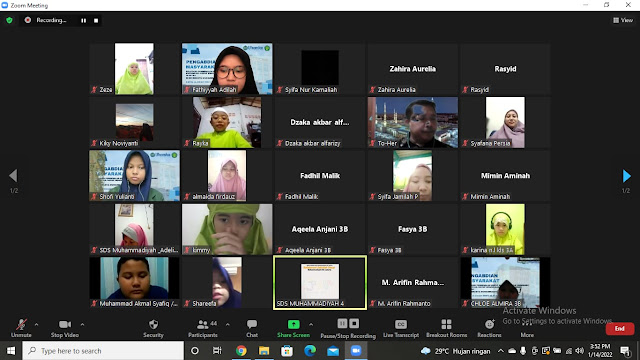Expand video options arrow next to Stop Video

[82, 324]
